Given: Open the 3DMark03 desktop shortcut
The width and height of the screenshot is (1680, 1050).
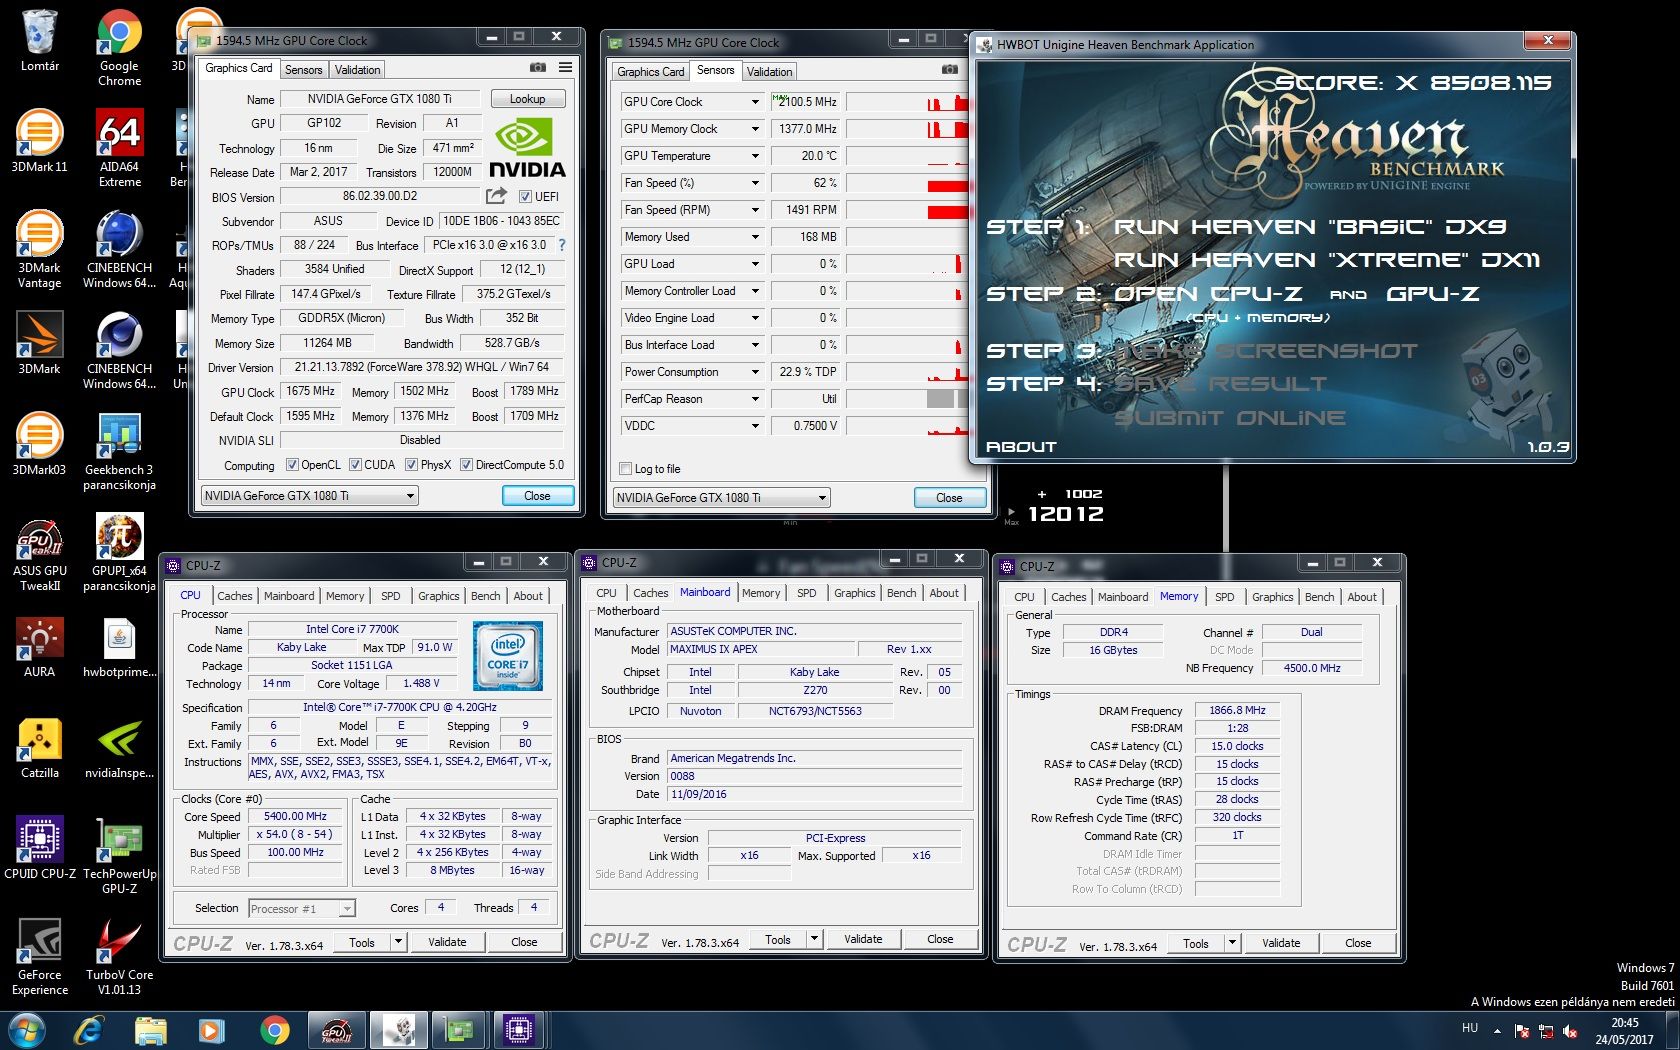Looking at the screenshot, I should point(39,444).
